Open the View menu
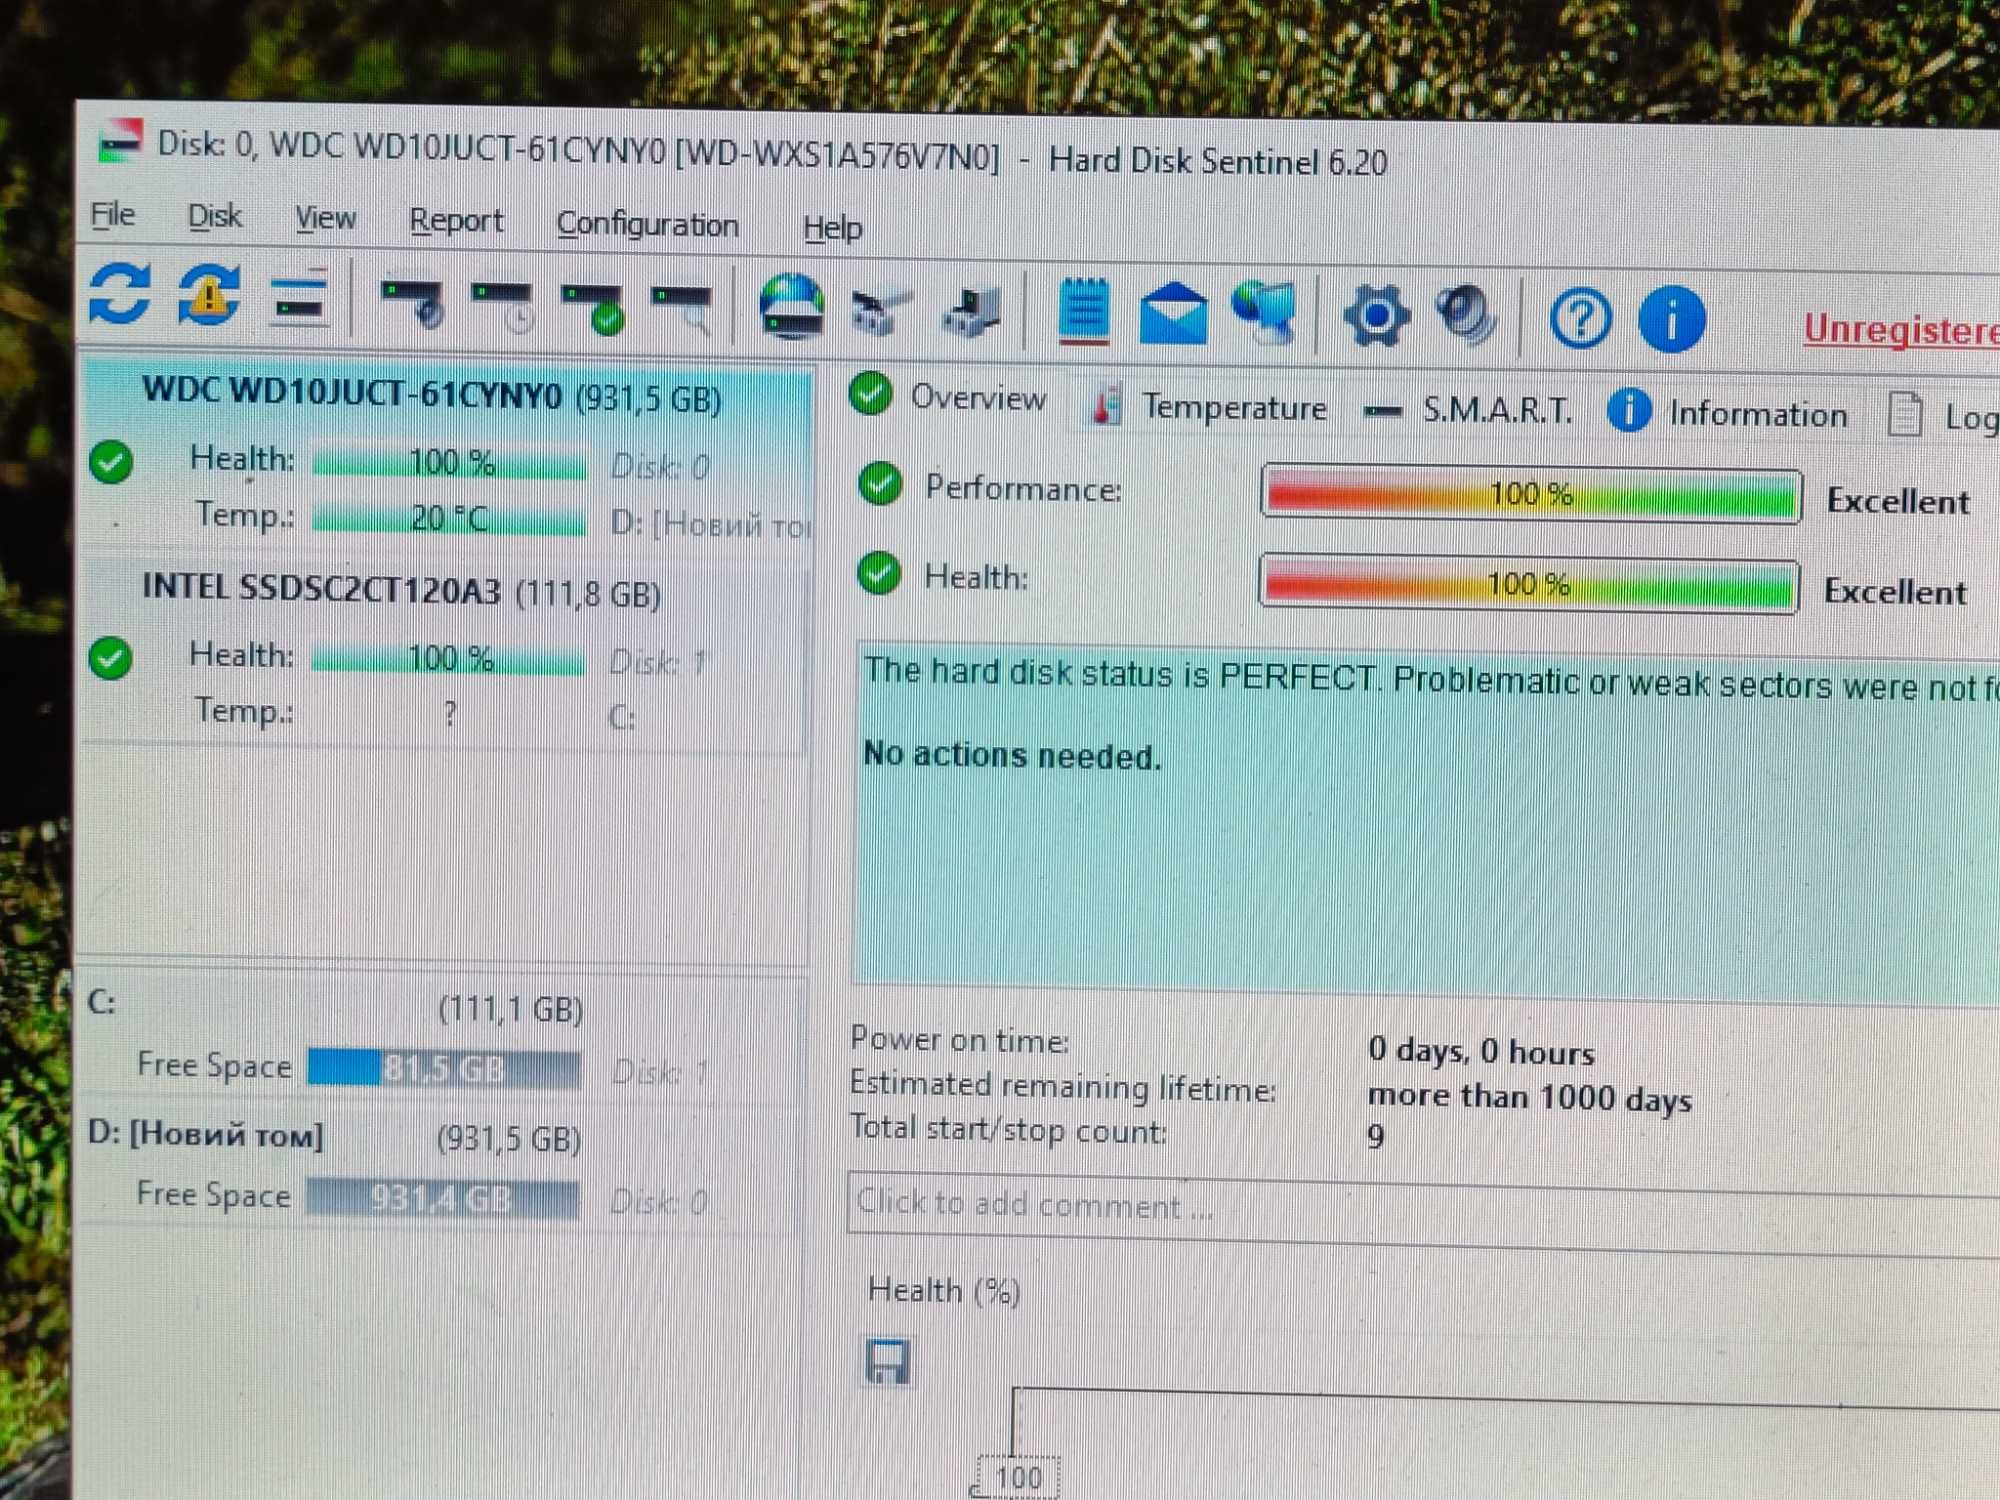2000x1500 pixels. pyautogui.click(x=325, y=219)
